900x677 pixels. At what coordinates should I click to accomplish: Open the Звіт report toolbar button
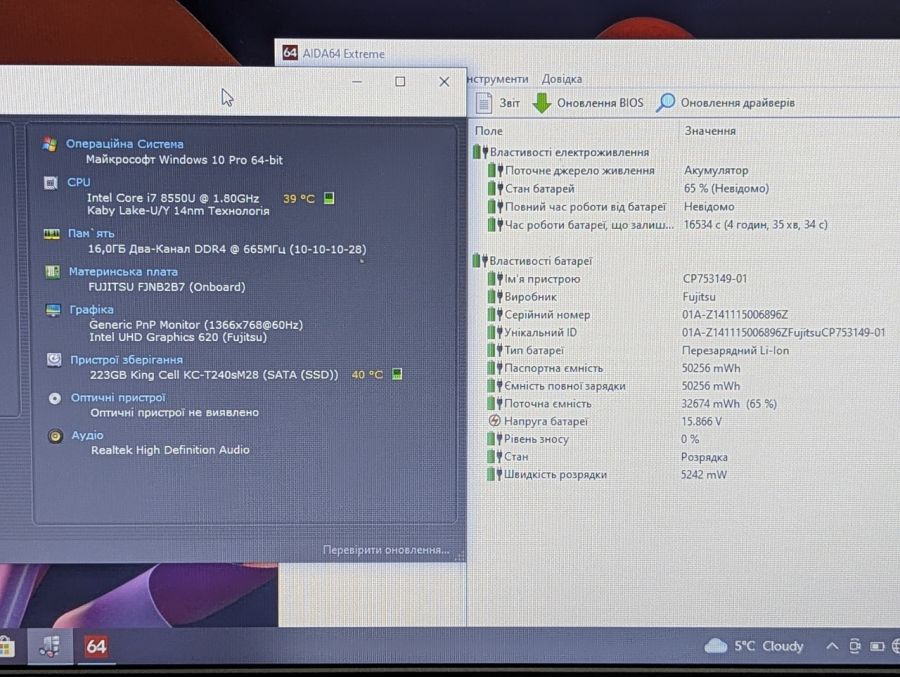498,103
